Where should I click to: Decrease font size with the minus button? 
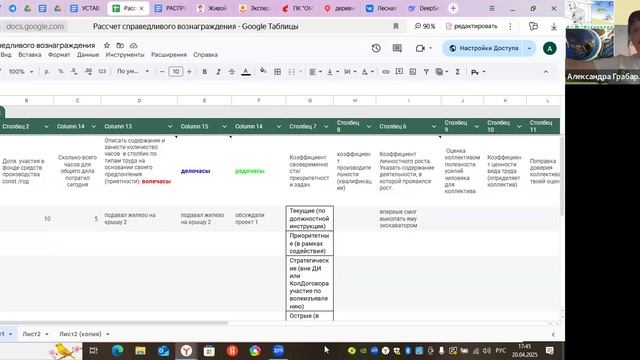(x=162, y=72)
